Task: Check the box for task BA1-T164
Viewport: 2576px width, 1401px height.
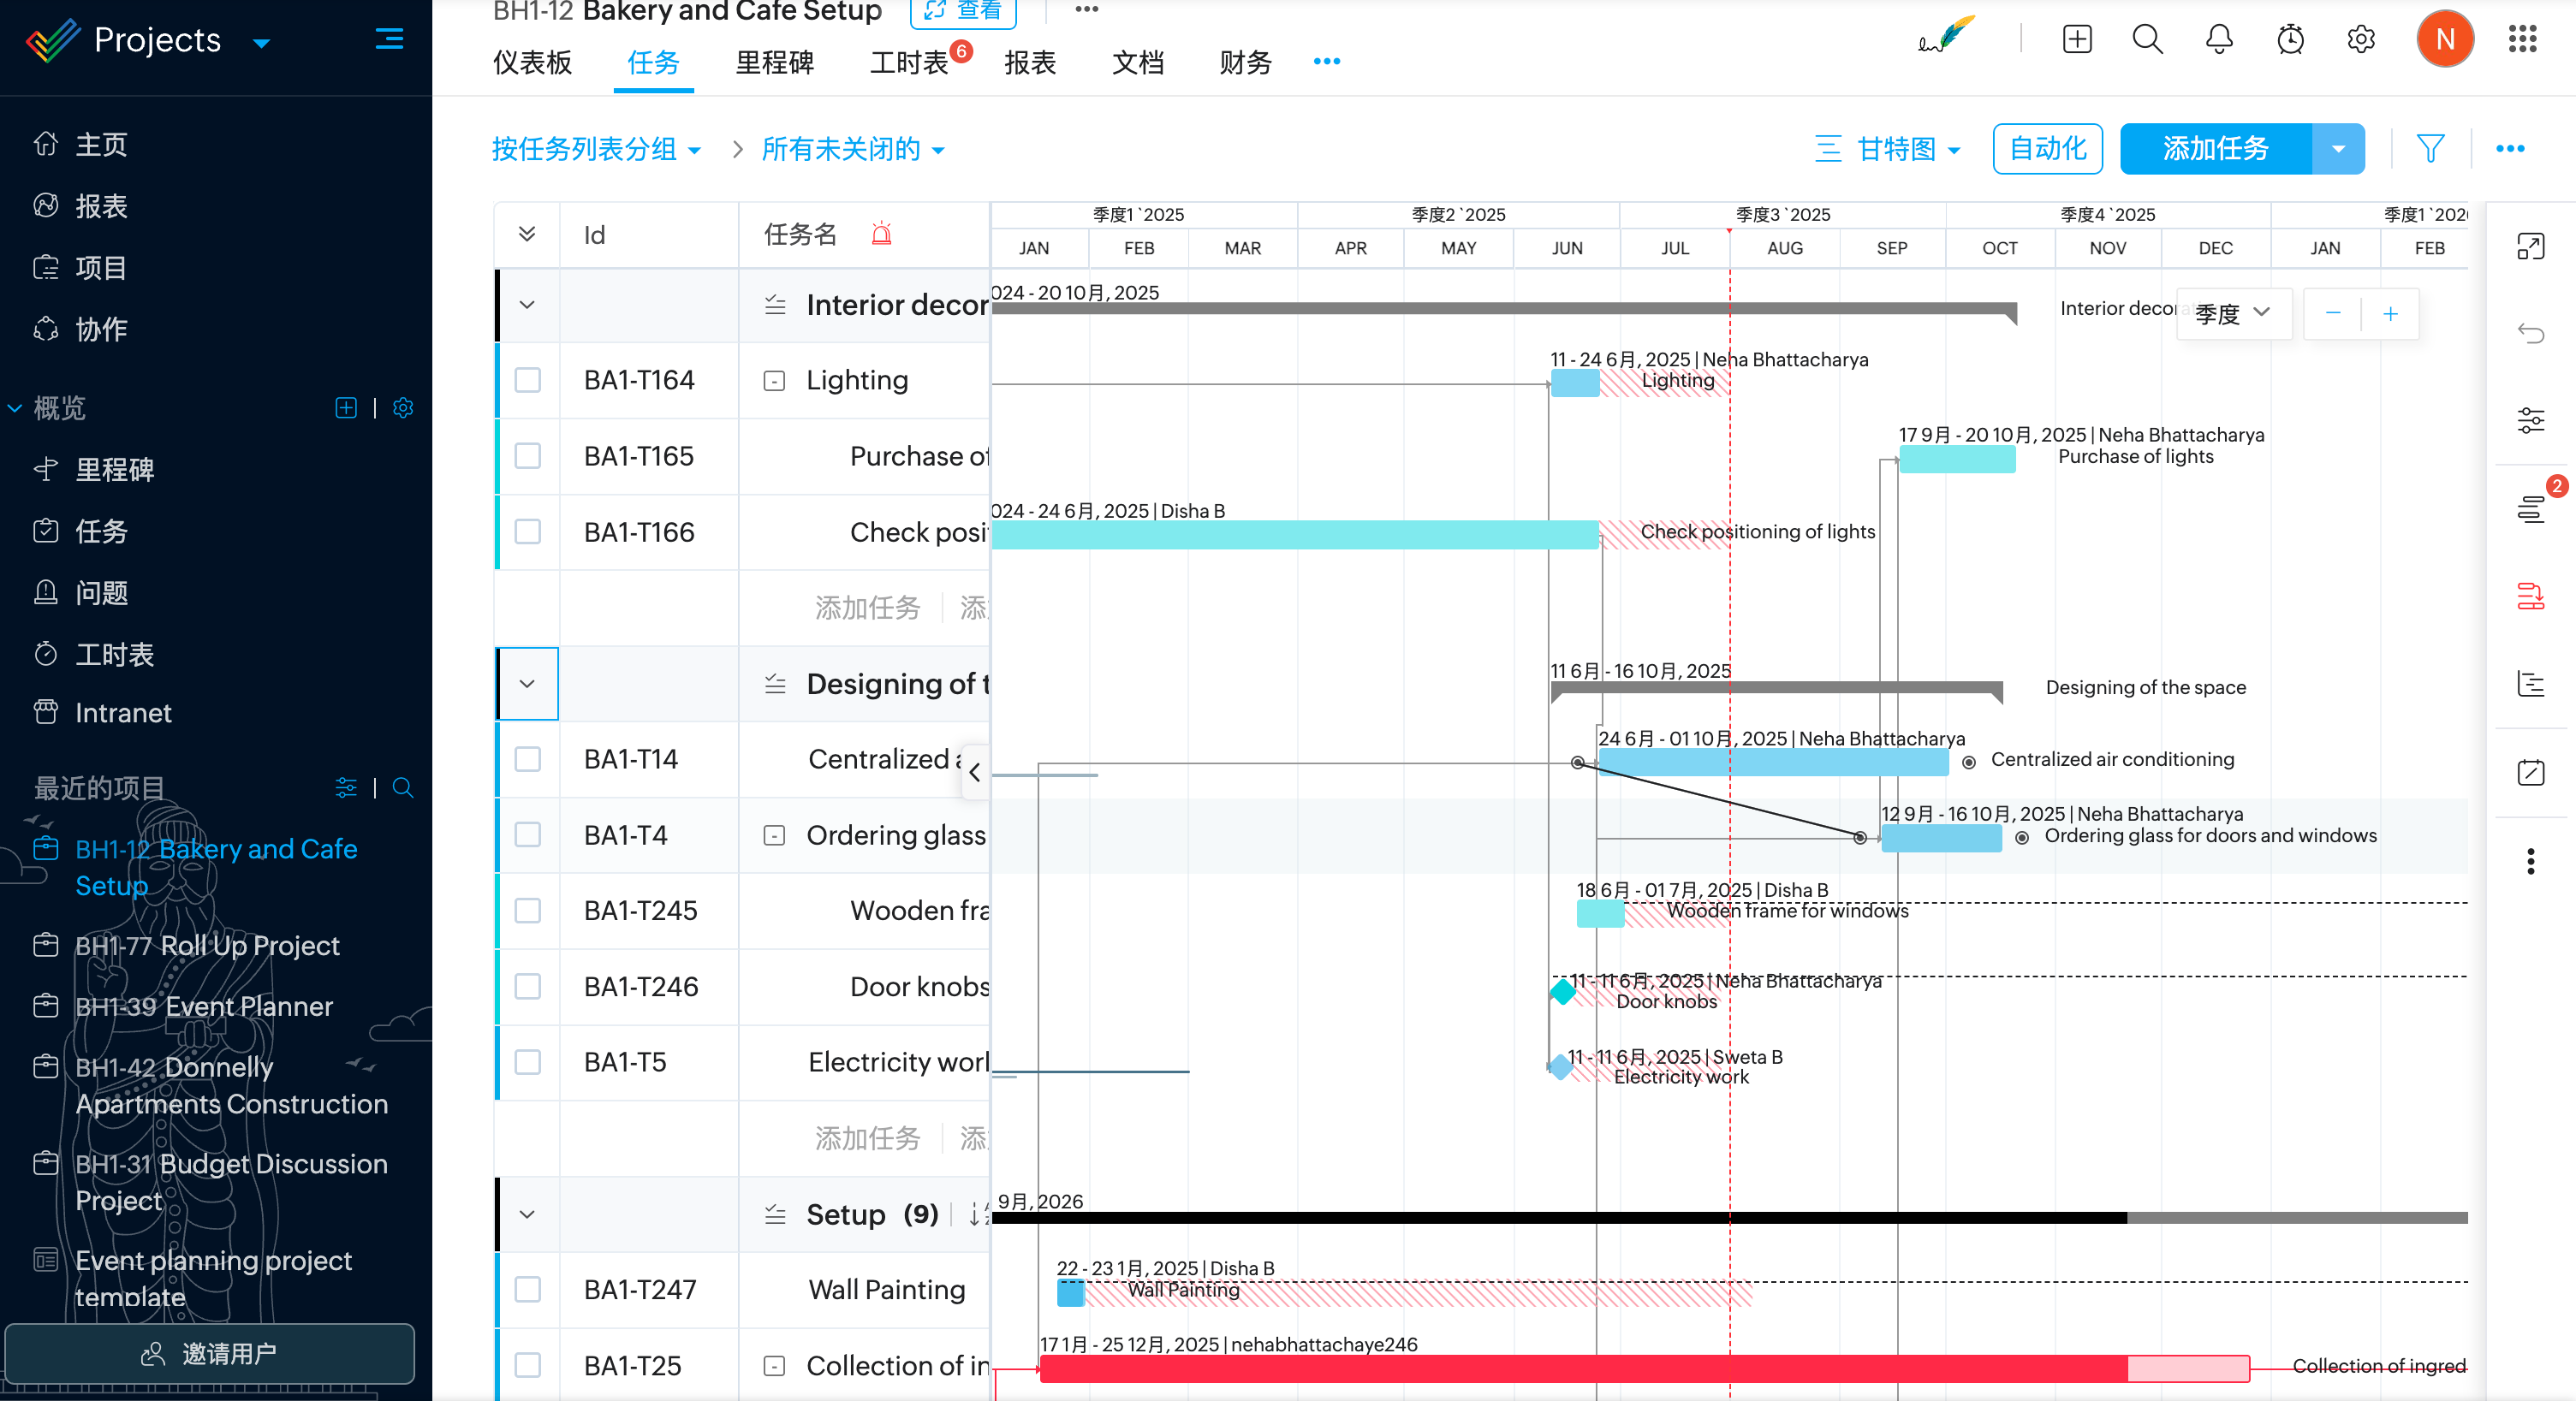Action: pos(527,380)
